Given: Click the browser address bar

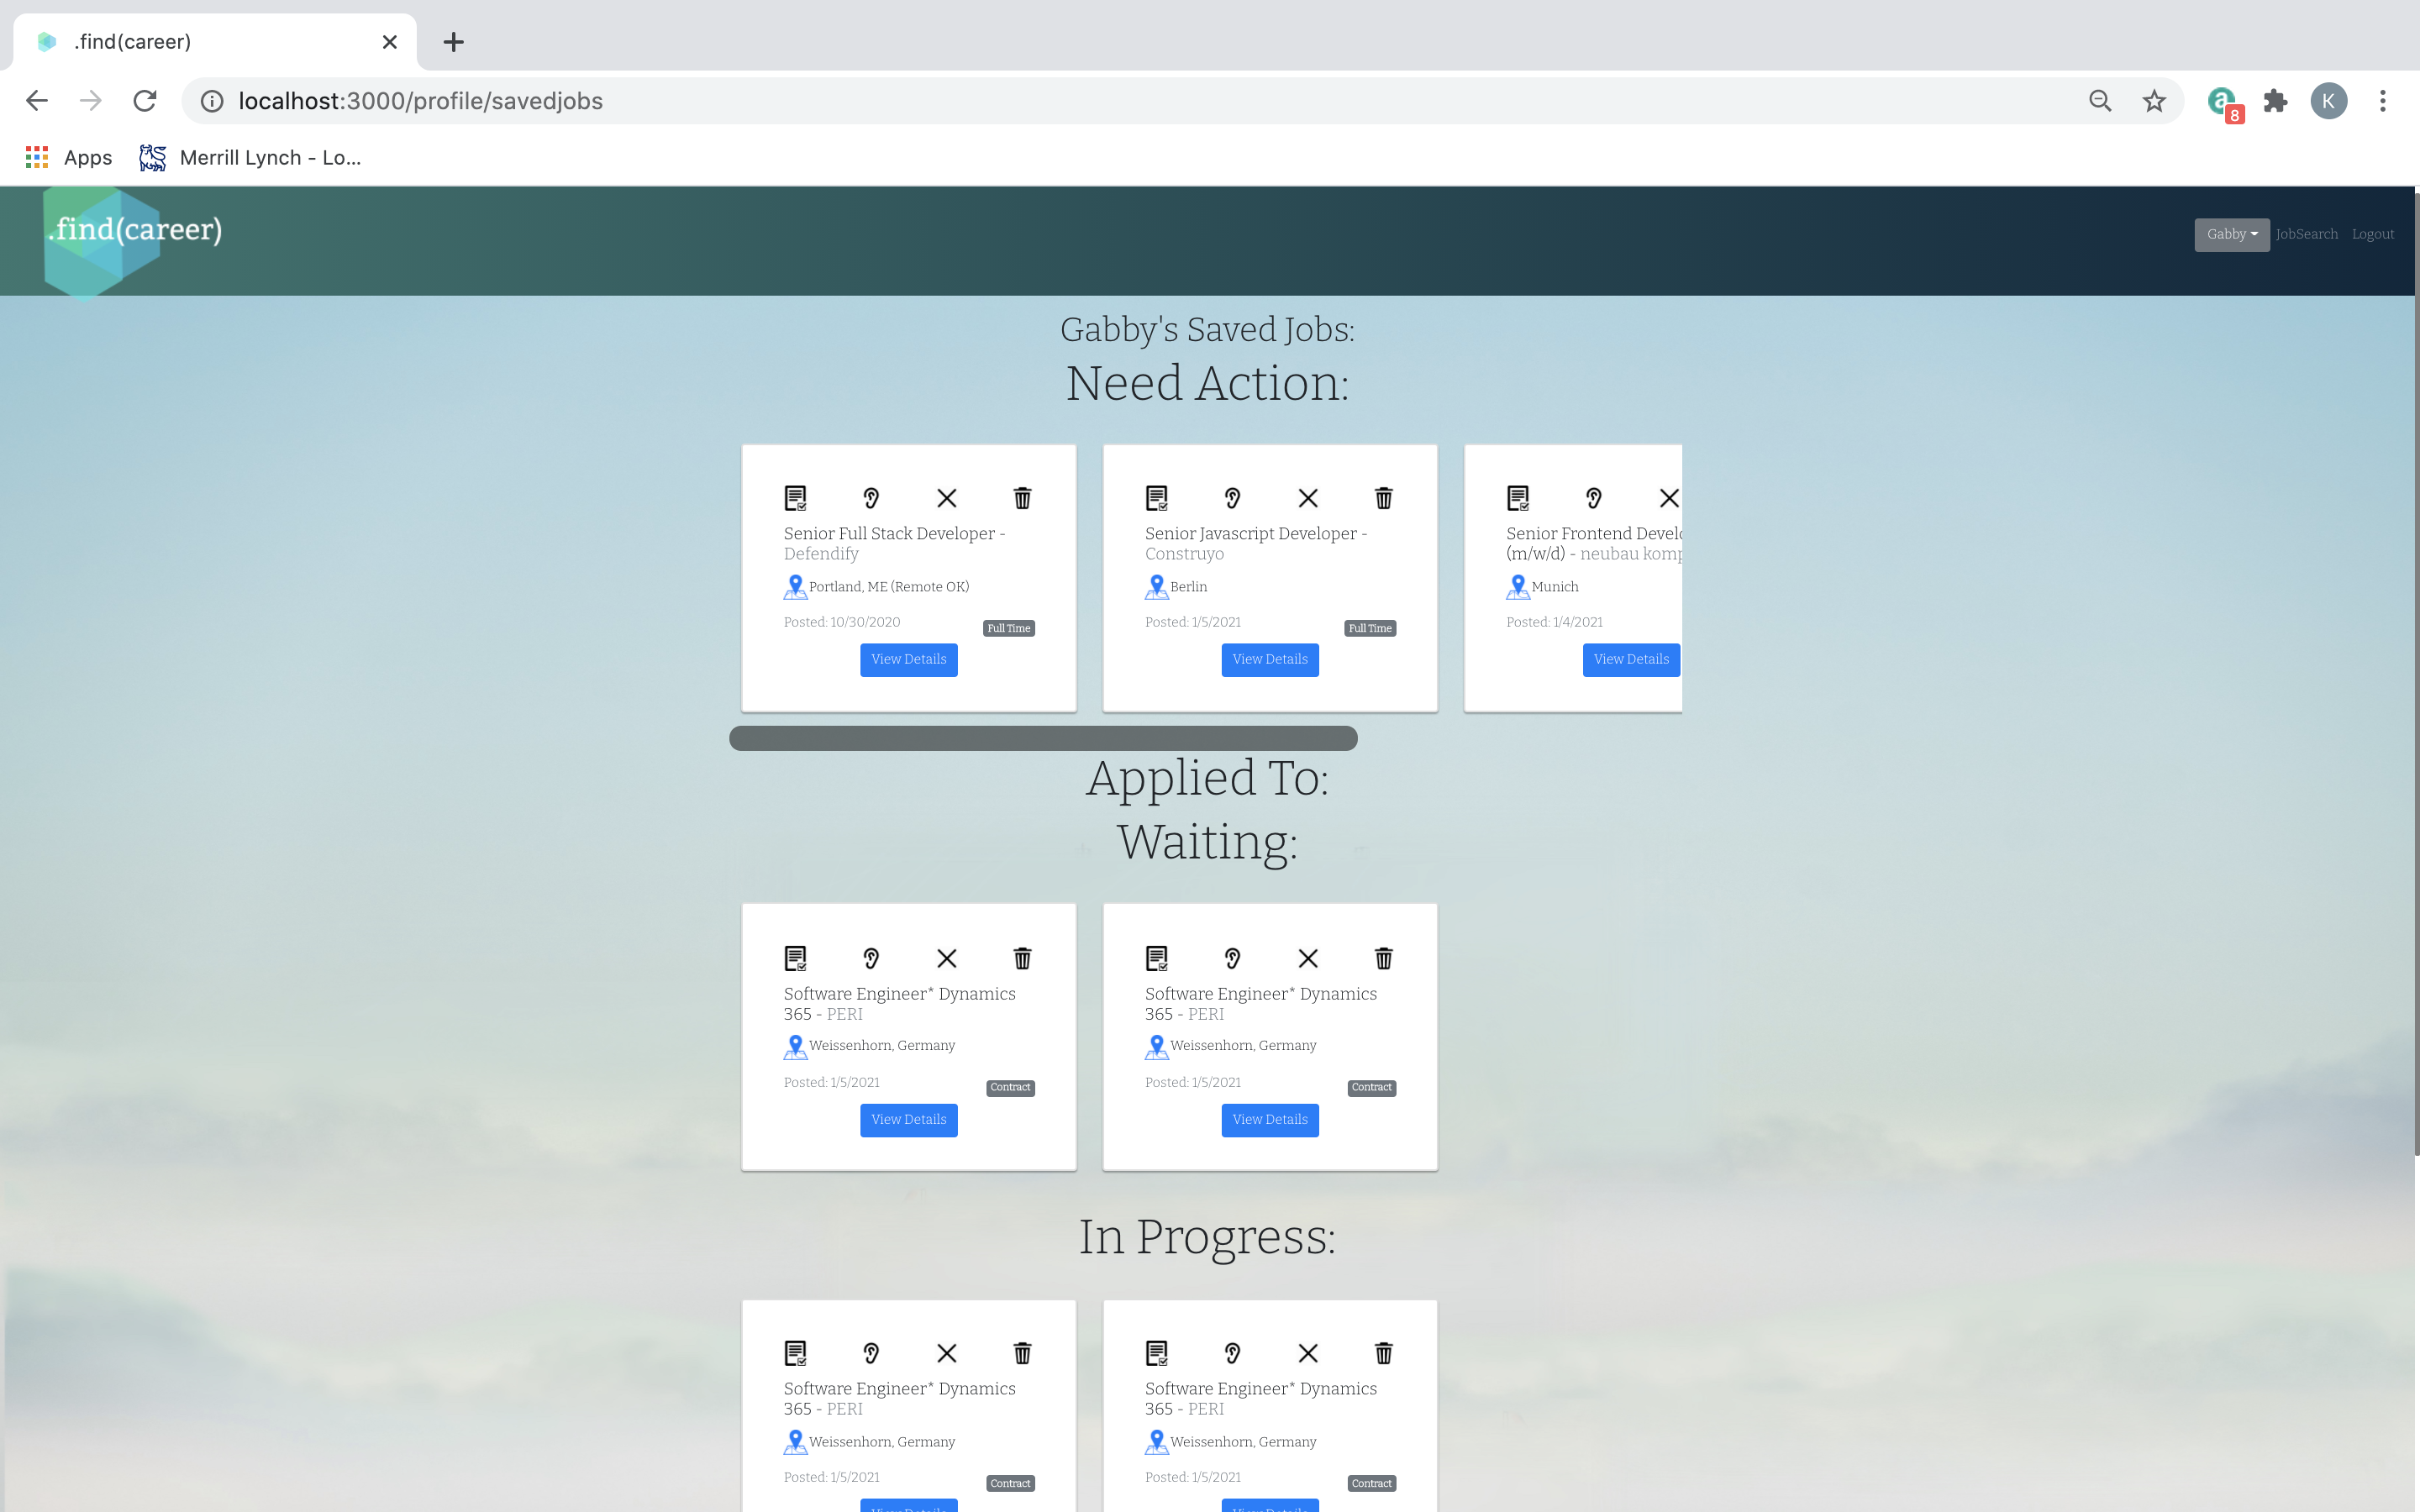Looking at the screenshot, I should click(1100, 101).
